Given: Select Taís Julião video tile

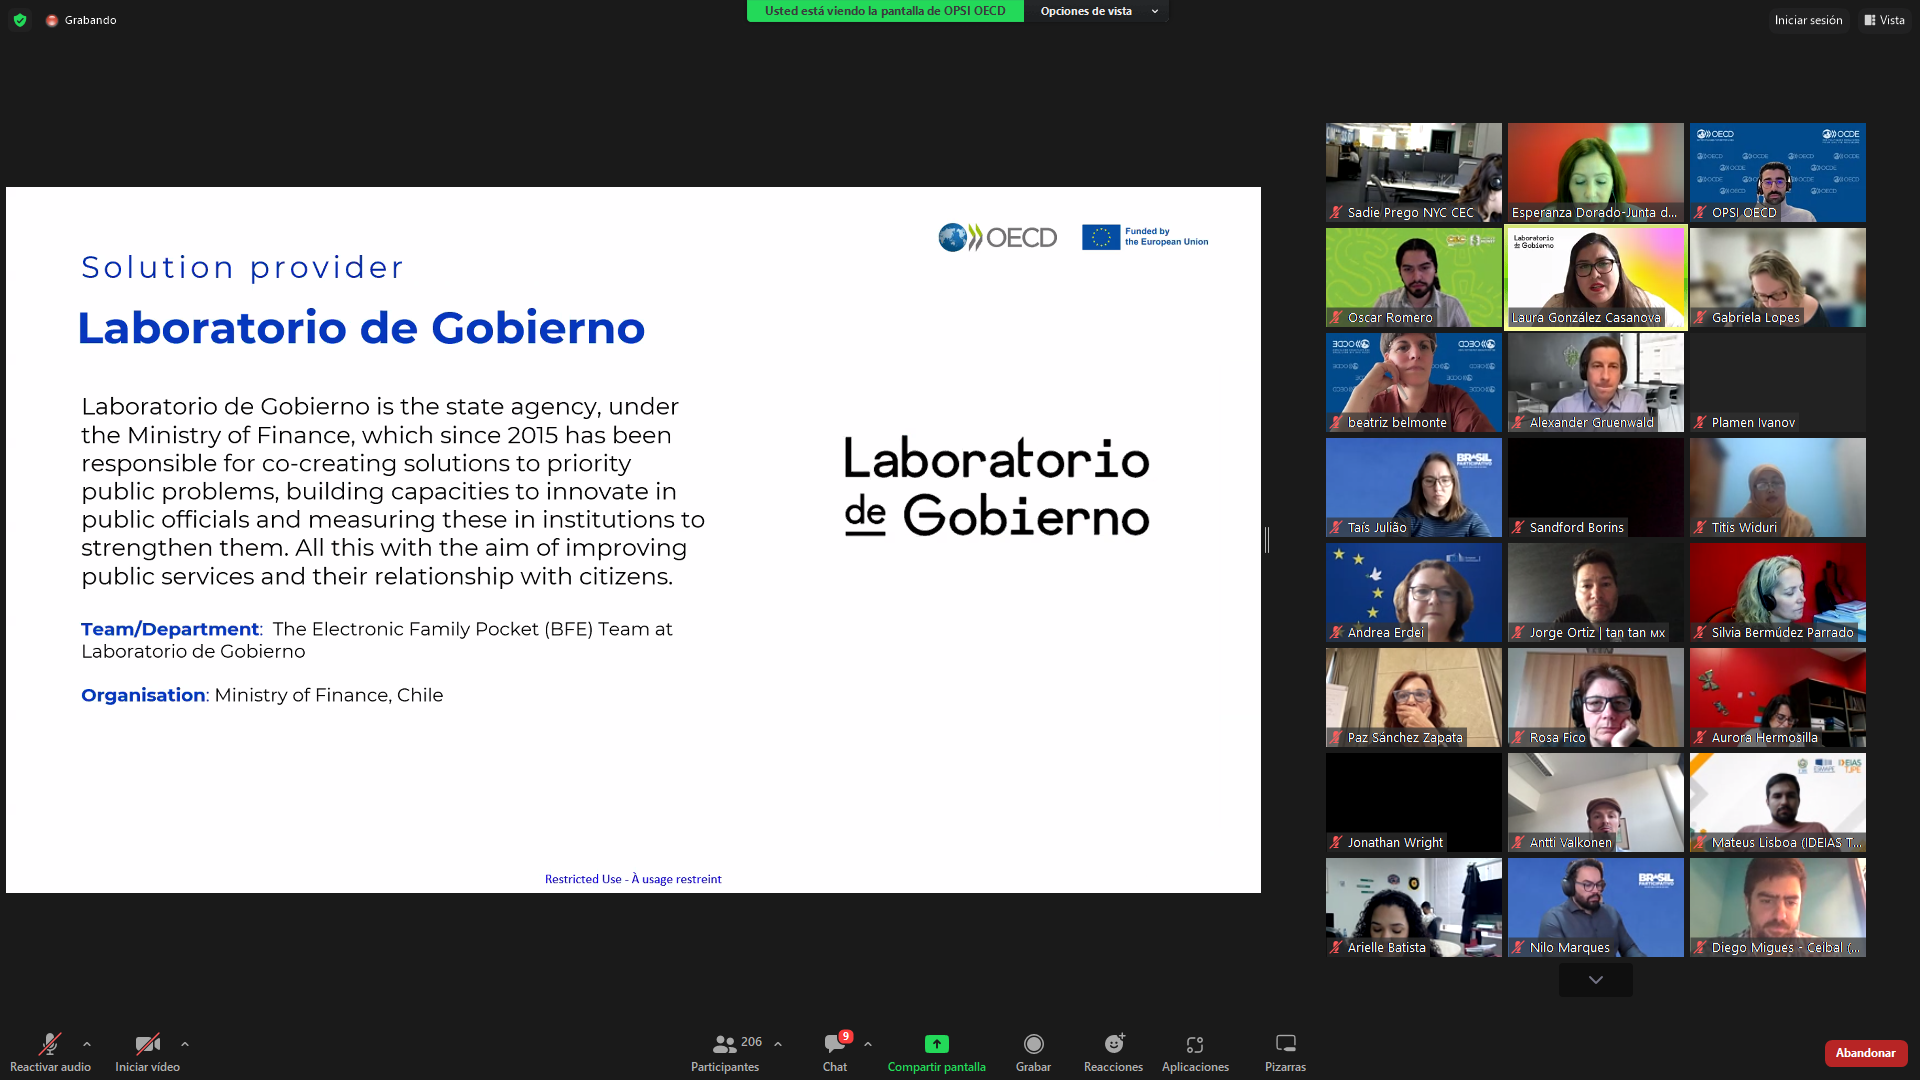Looking at the screenshot, I should point(1414,487).
